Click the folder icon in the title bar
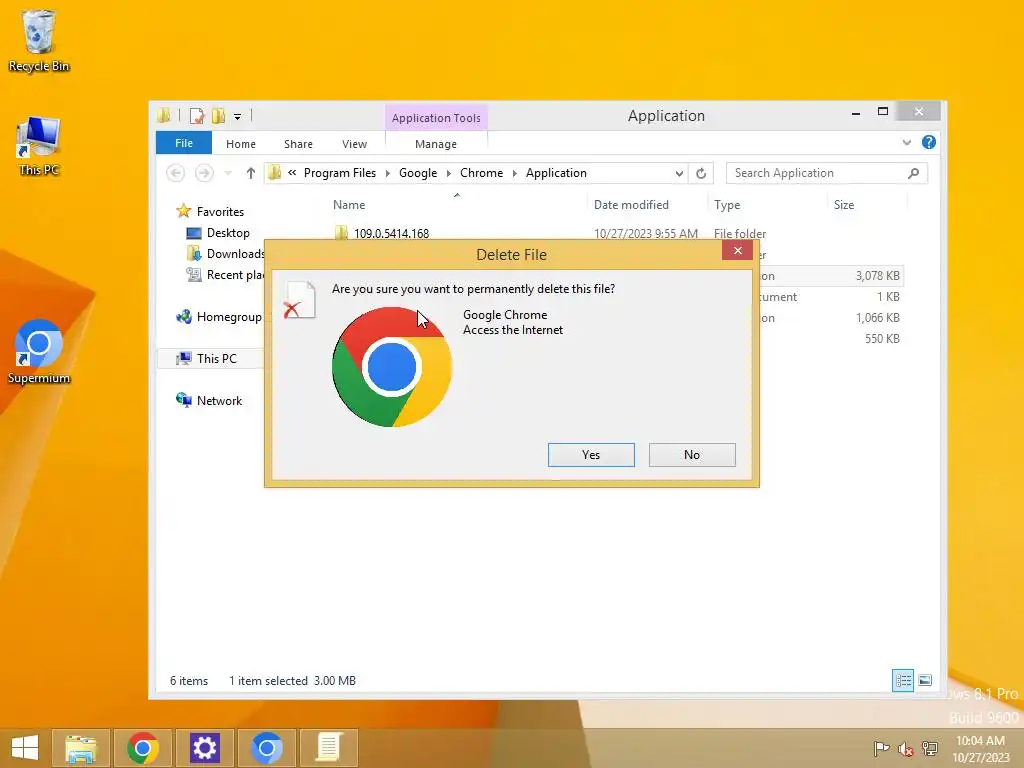The height and width of the screenshot is (768, 1024). (163, 116)
